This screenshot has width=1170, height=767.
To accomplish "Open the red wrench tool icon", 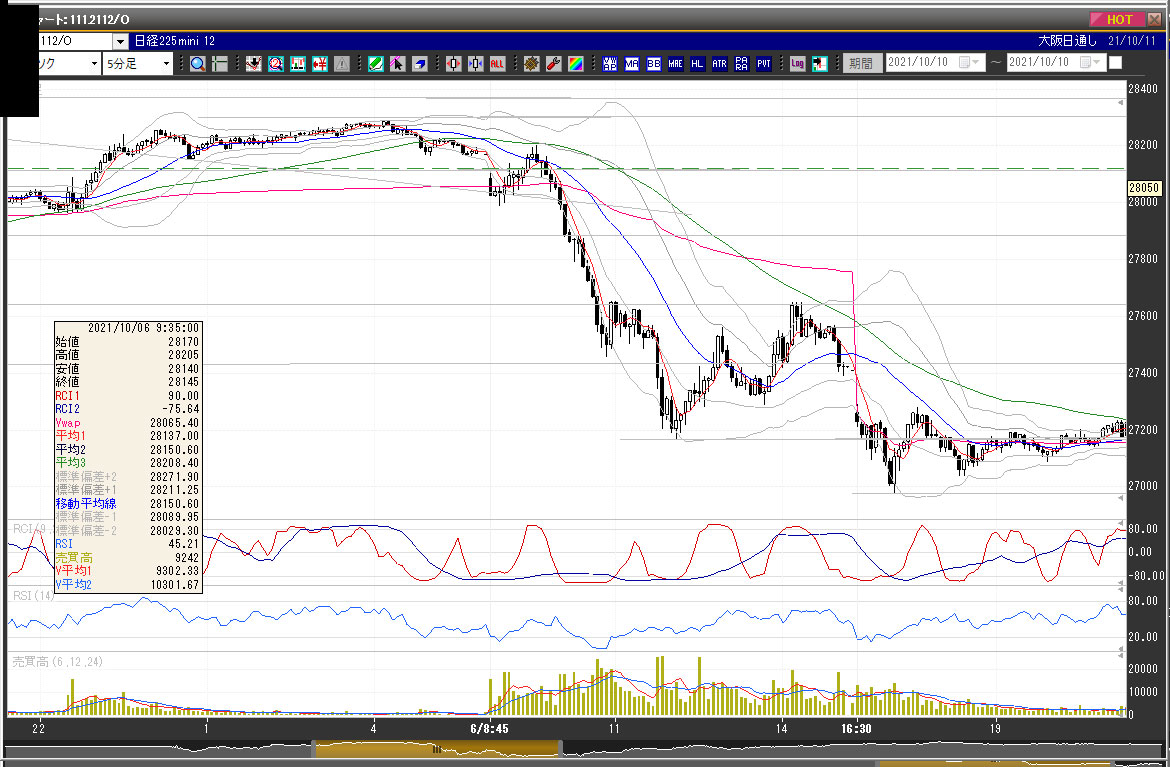I will point(554,64).
